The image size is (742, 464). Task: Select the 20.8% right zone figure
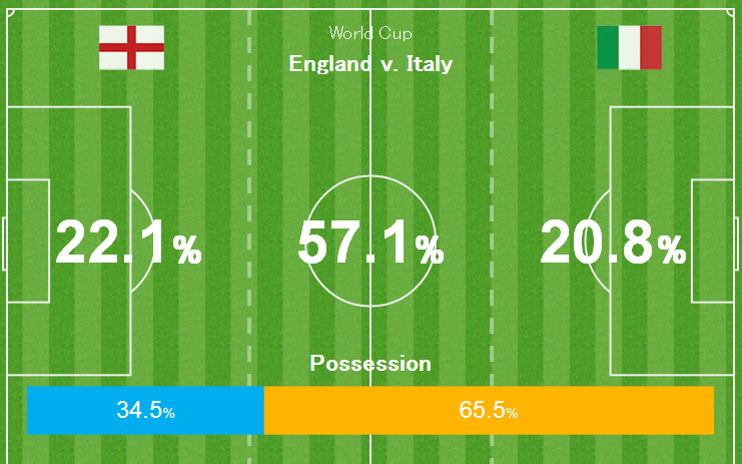(x=612, y=243)
